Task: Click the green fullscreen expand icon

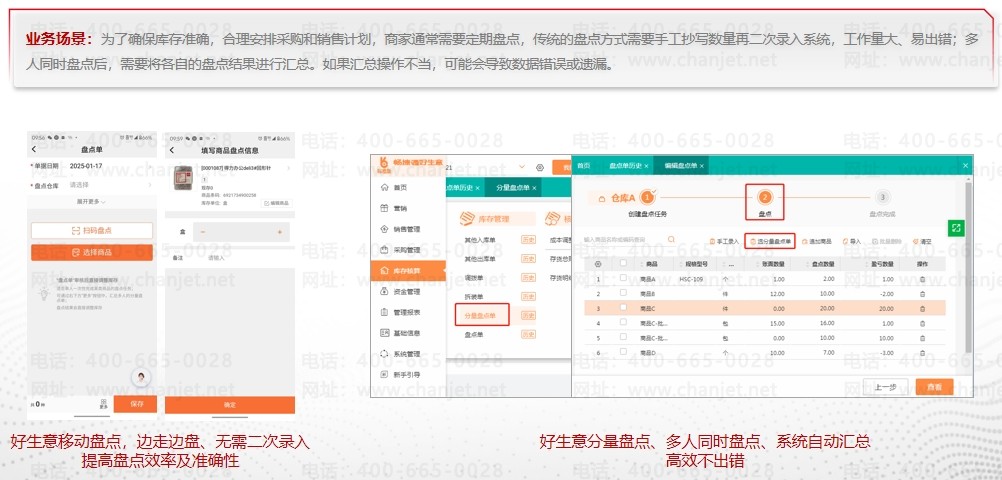Action: [956, 229]
